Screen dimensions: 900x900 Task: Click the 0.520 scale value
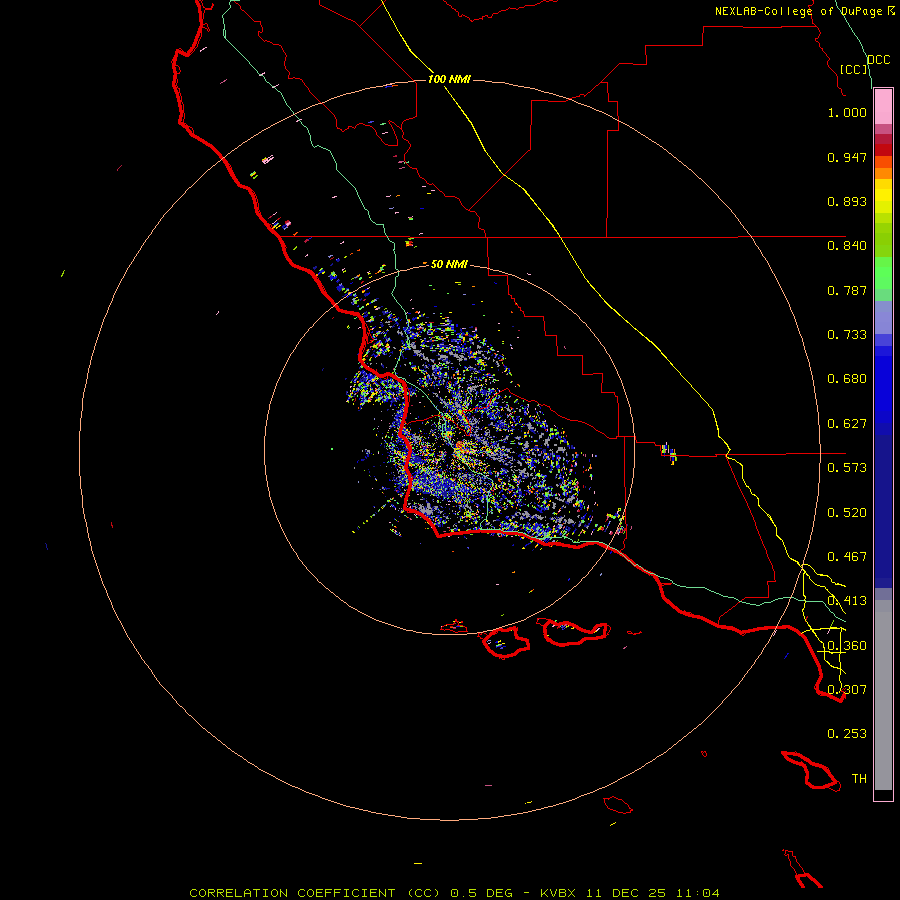tap(847, 513)
